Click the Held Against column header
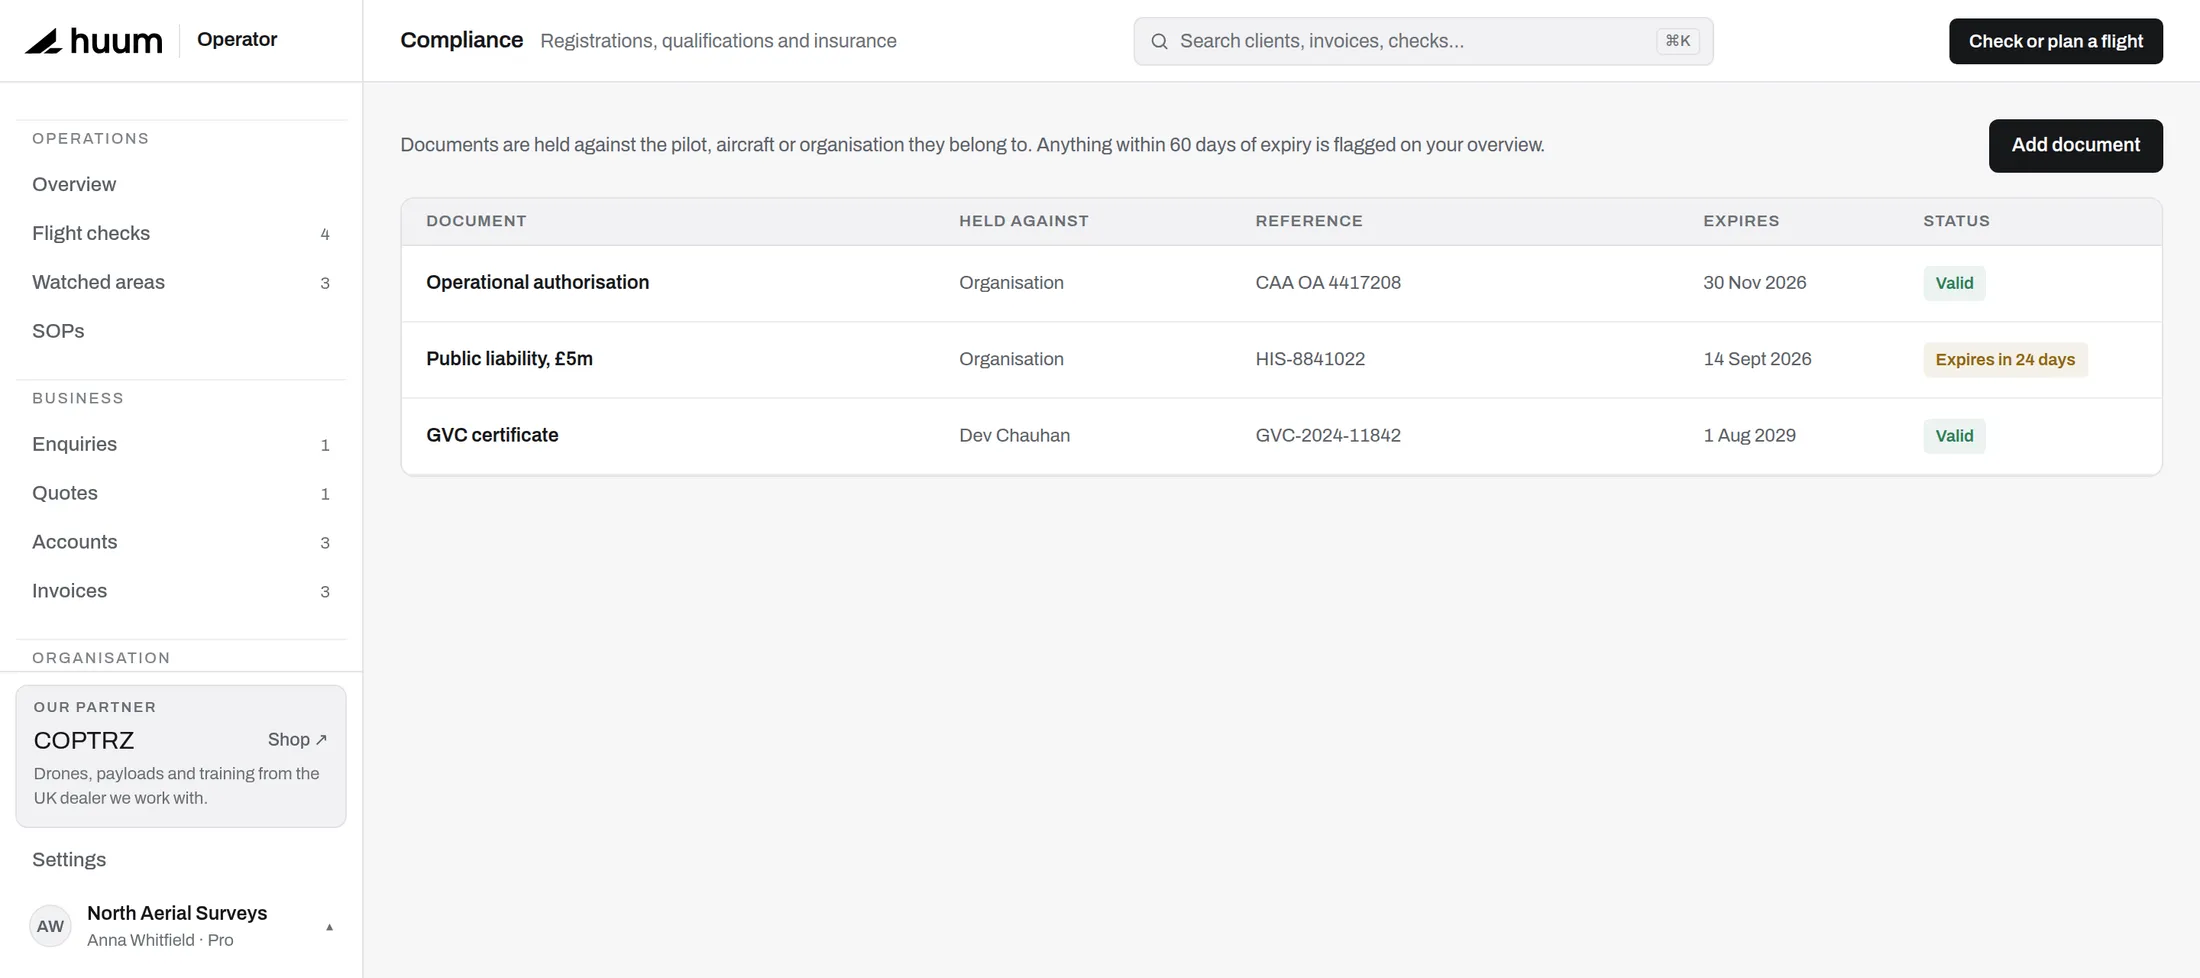2200x978 pixels. click(x=1024, y=221)
